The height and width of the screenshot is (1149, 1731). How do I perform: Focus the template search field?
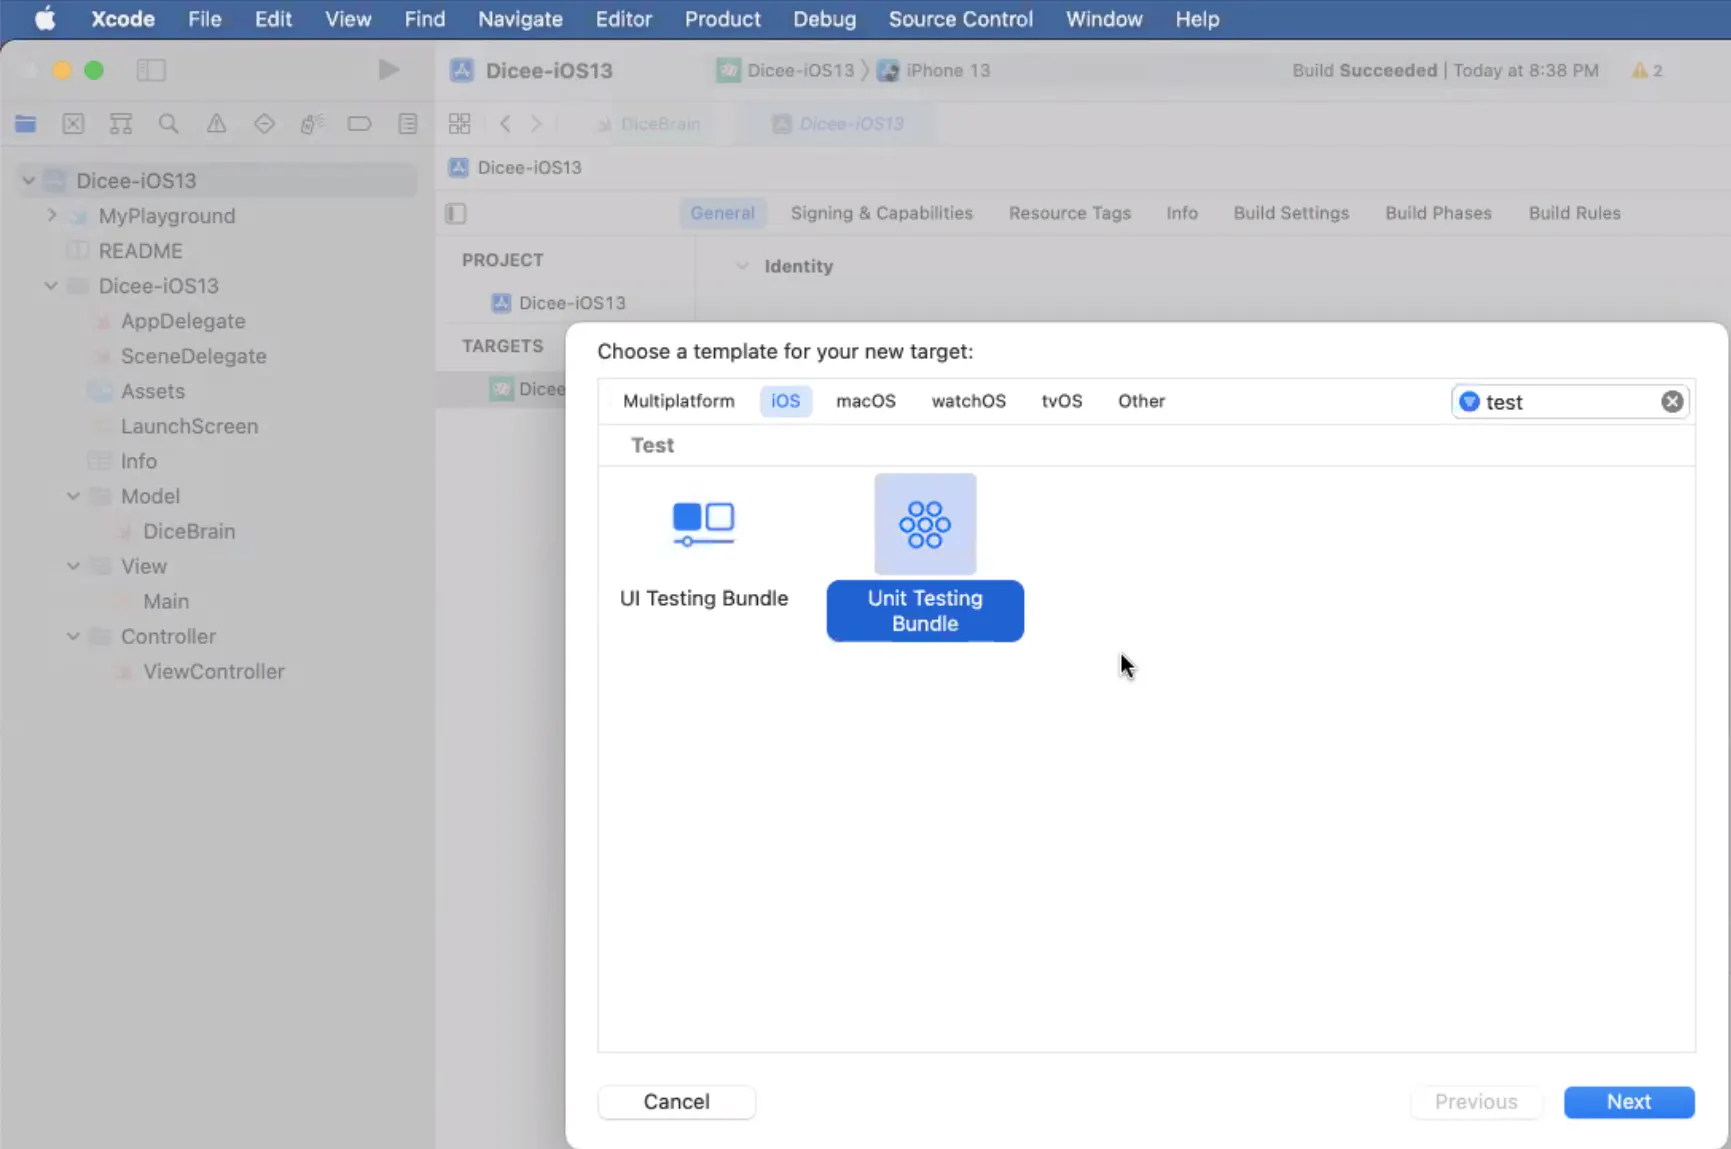click(x=1570, y=402)
